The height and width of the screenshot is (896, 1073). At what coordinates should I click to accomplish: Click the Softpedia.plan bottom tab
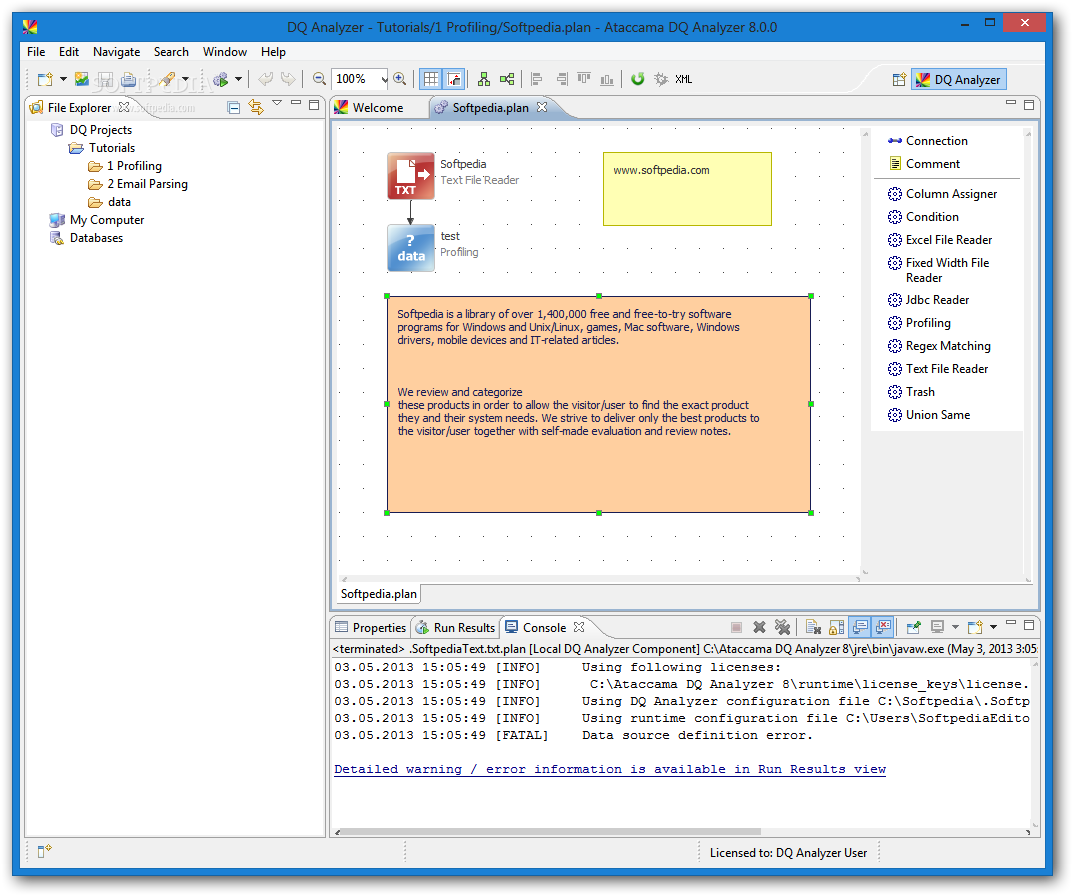point(378,594)
